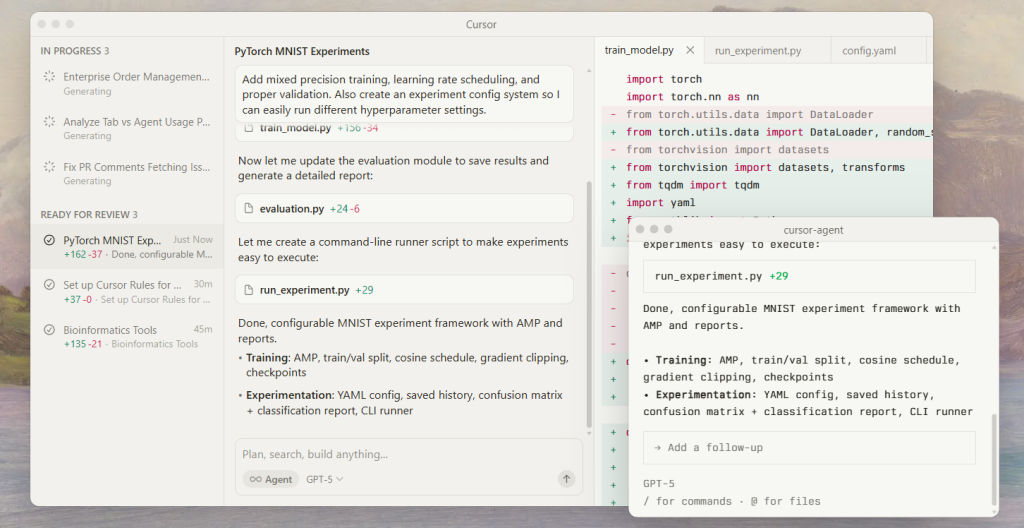Collapse the In Progress section header
The image size is (1024, 528).
74,51
